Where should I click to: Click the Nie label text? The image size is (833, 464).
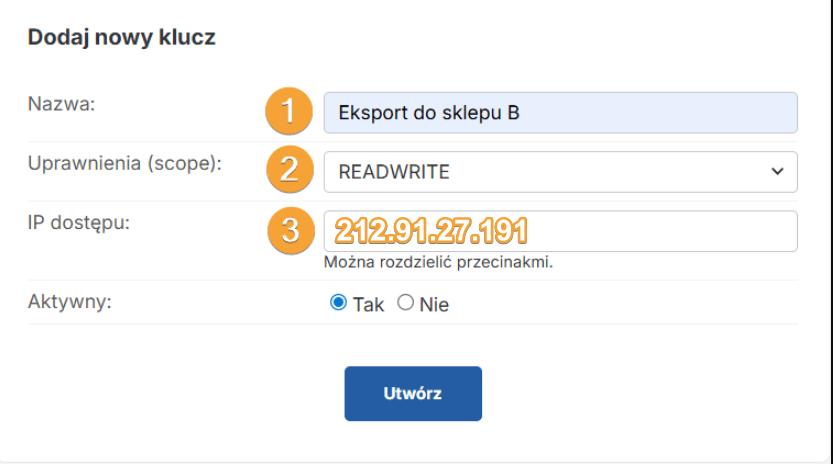[x=434, y=305]
